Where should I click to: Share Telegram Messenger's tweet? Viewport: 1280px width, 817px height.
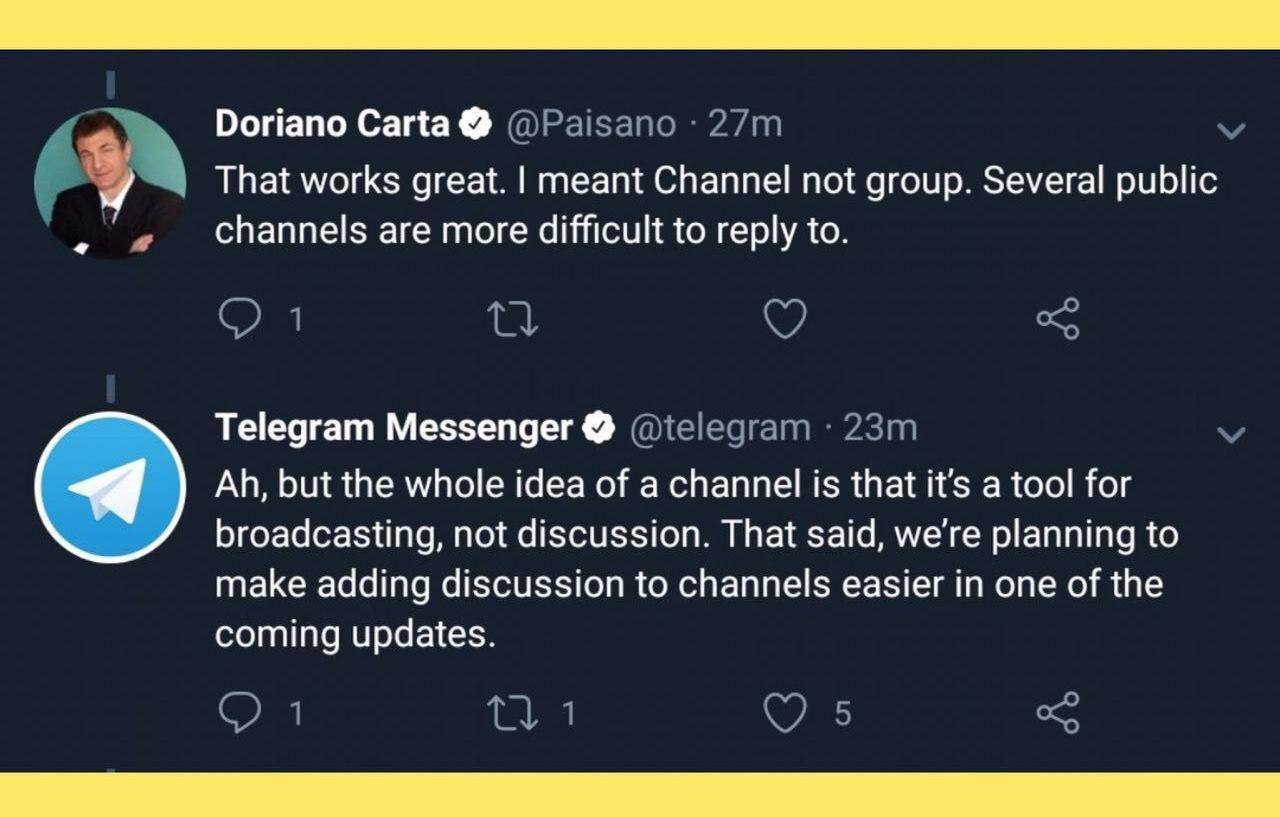[x=1058, y=713]
